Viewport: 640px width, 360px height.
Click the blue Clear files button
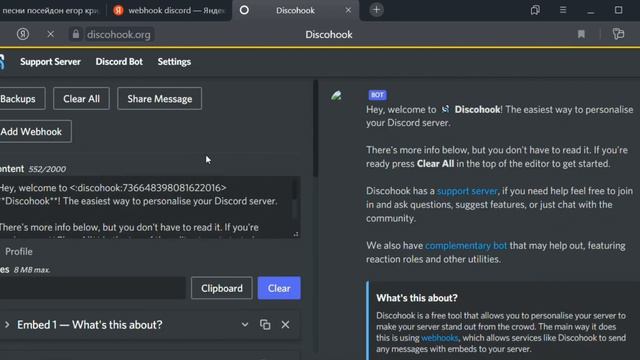279,288
